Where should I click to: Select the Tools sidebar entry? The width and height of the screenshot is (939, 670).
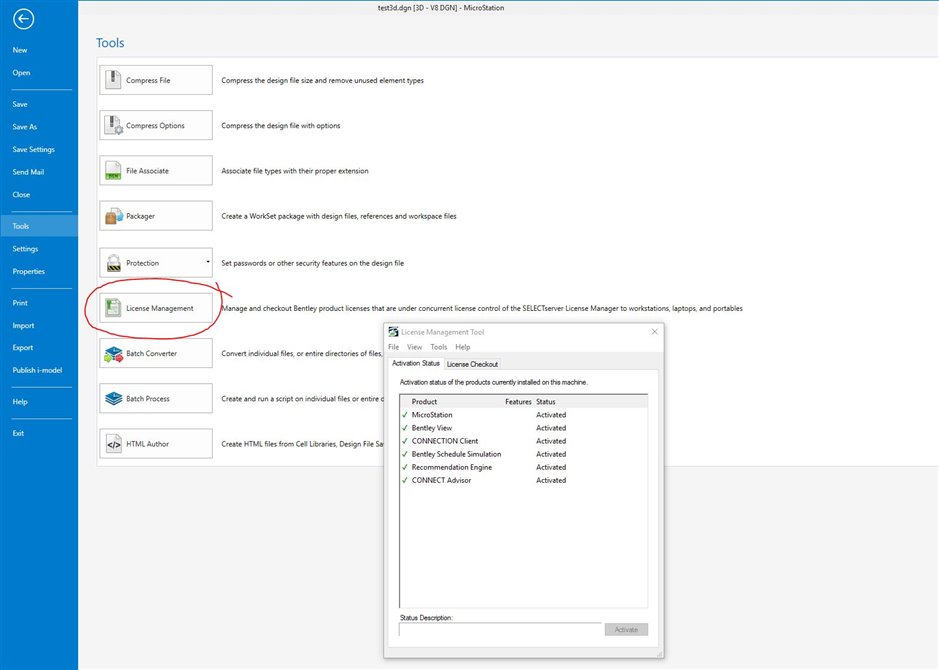[x=39, y=226]
